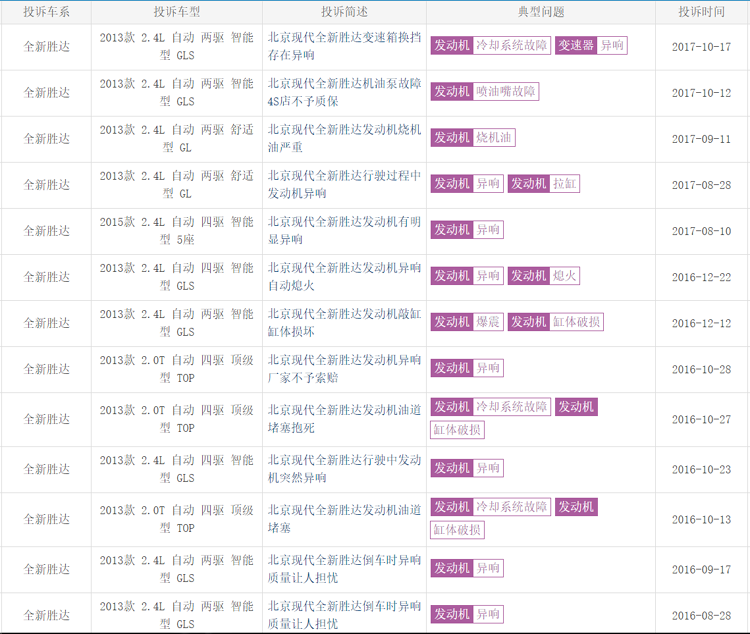The height and width of the screenshot is (634, 750).
Task: Click the date 2017-09-11
Action: [x=701, y=139]
